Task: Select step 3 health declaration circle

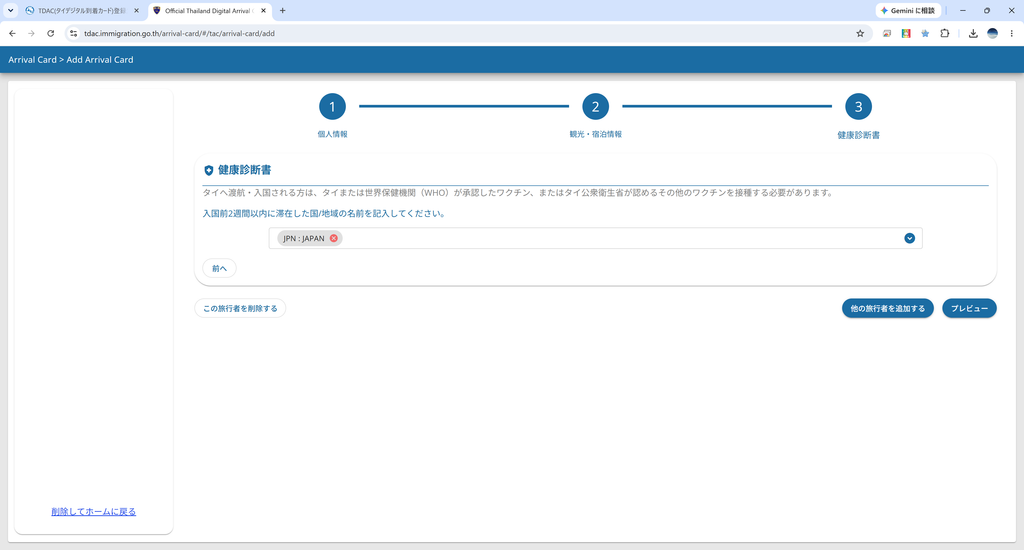Action: (x=858, y=106)
